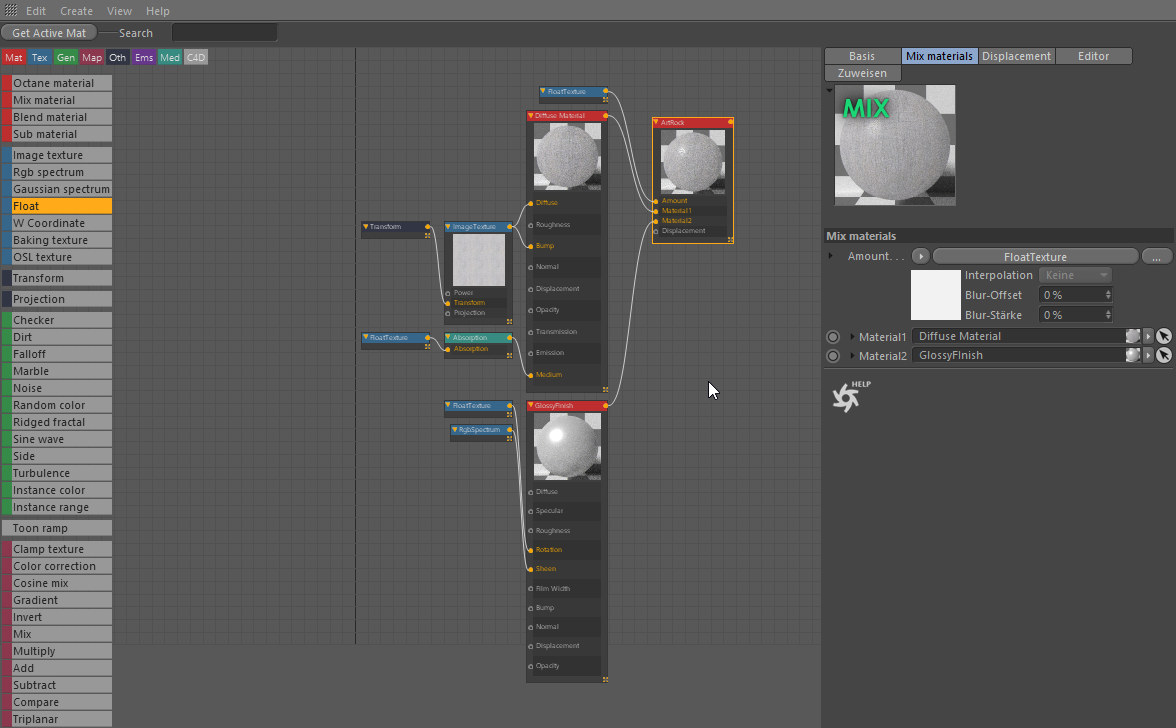Screen dimensions: 1176x728
Task: Click the output port of ArtRock node
Action: pyautogui.click(x=730, y=122)
